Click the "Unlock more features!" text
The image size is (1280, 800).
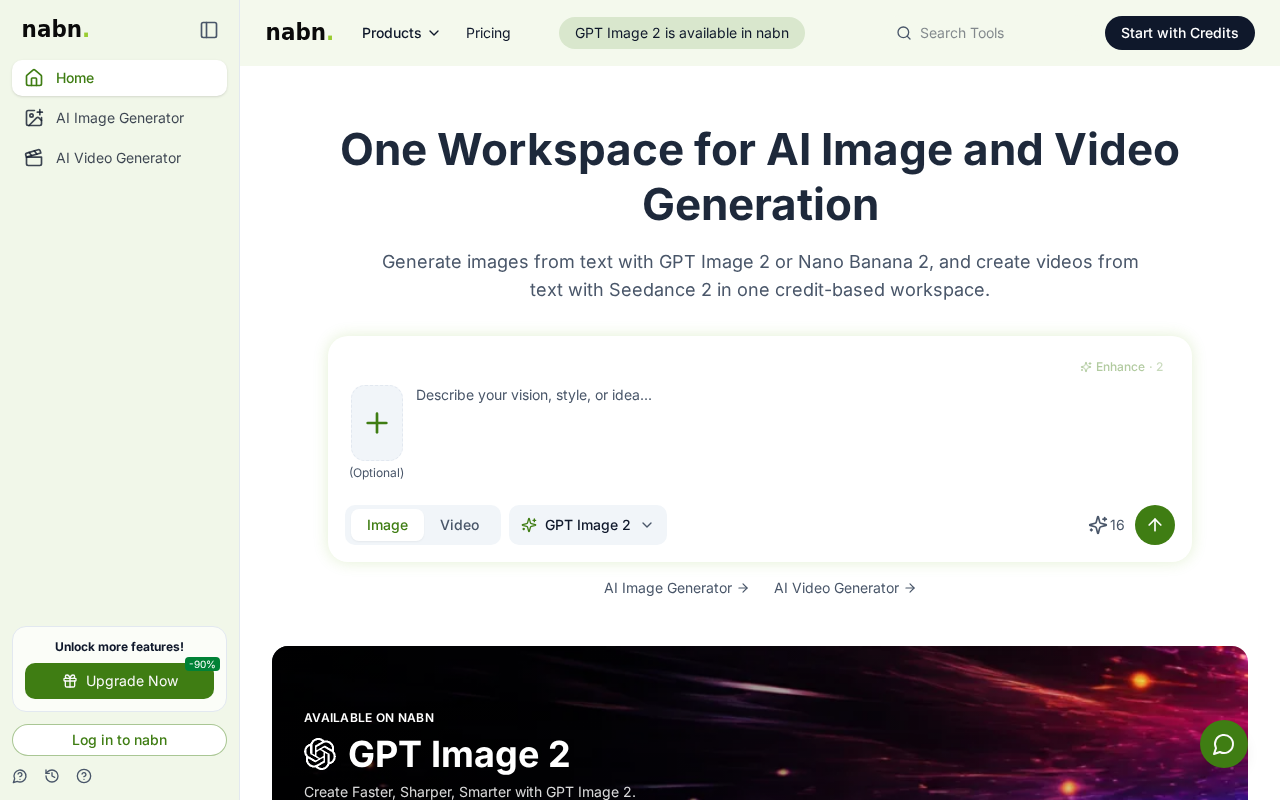(x=120, y=647)
